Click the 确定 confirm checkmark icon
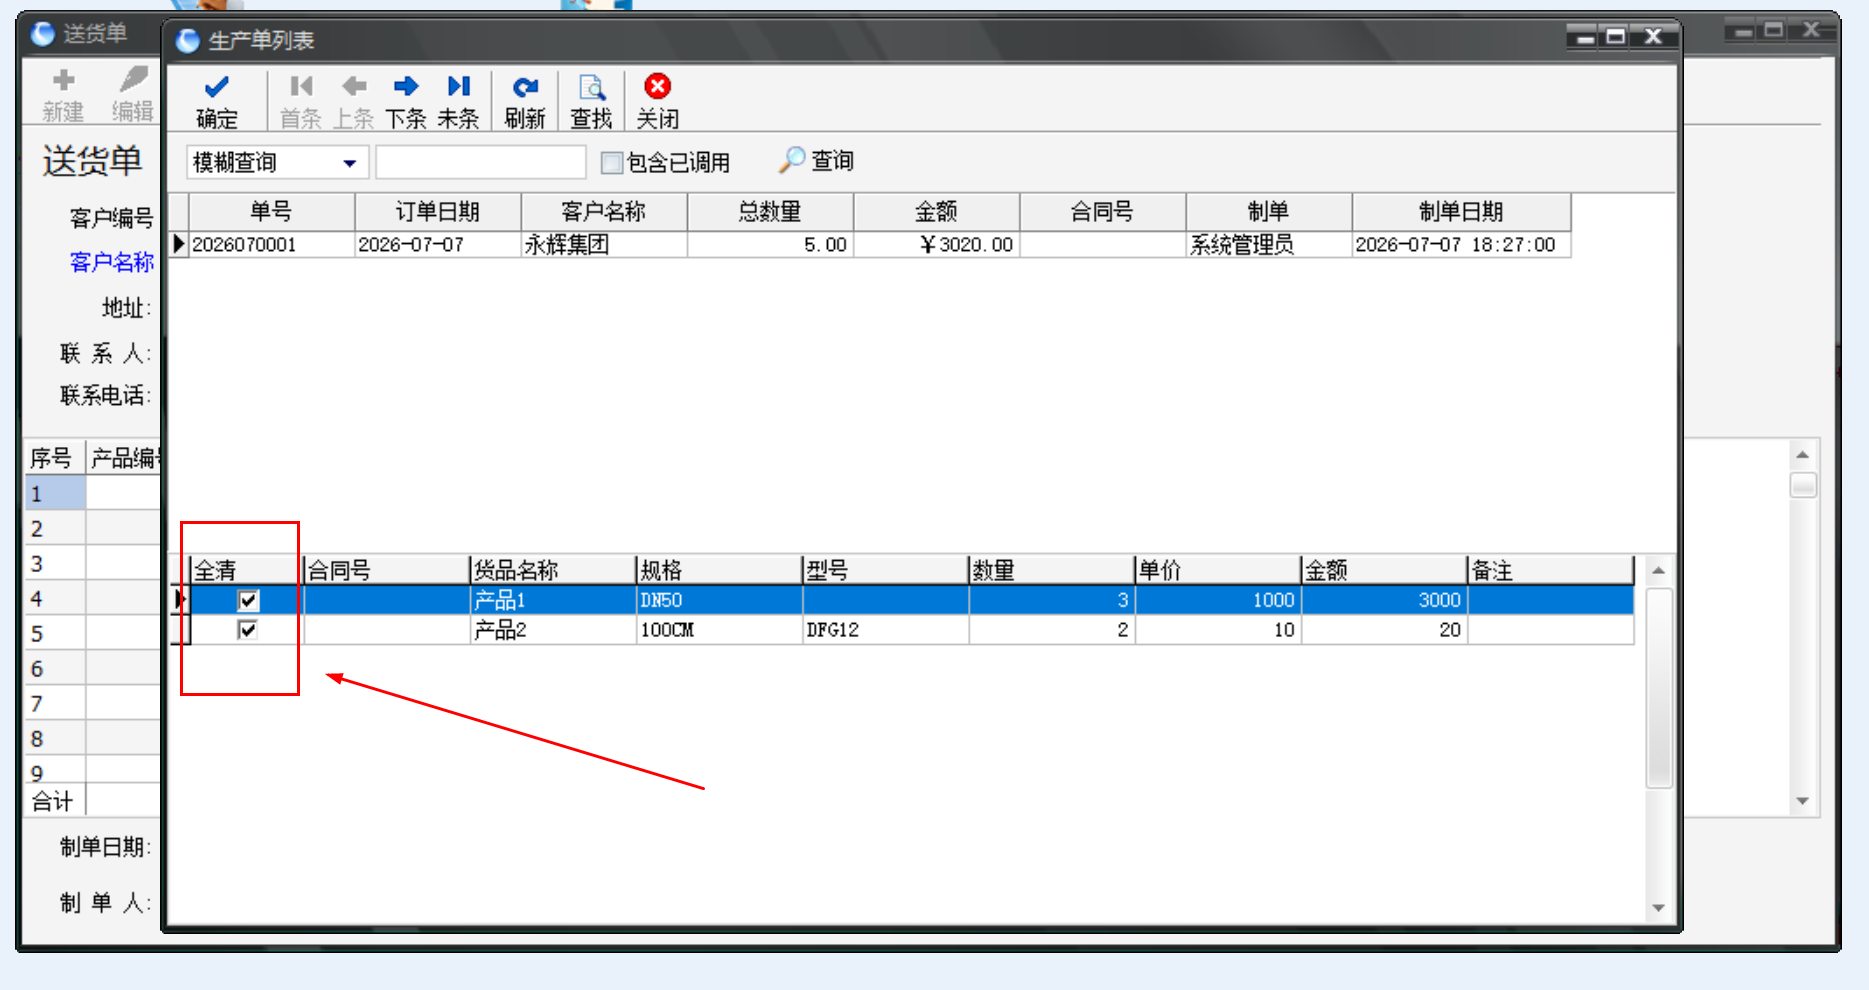This screenshot has height=990, width=1869. (216, 87)
